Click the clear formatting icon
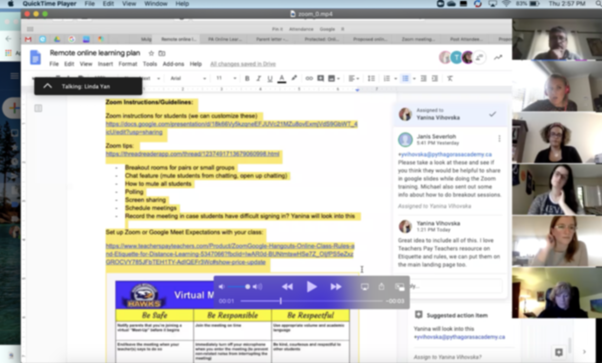The image size is (602, 363). pos(450,78)
